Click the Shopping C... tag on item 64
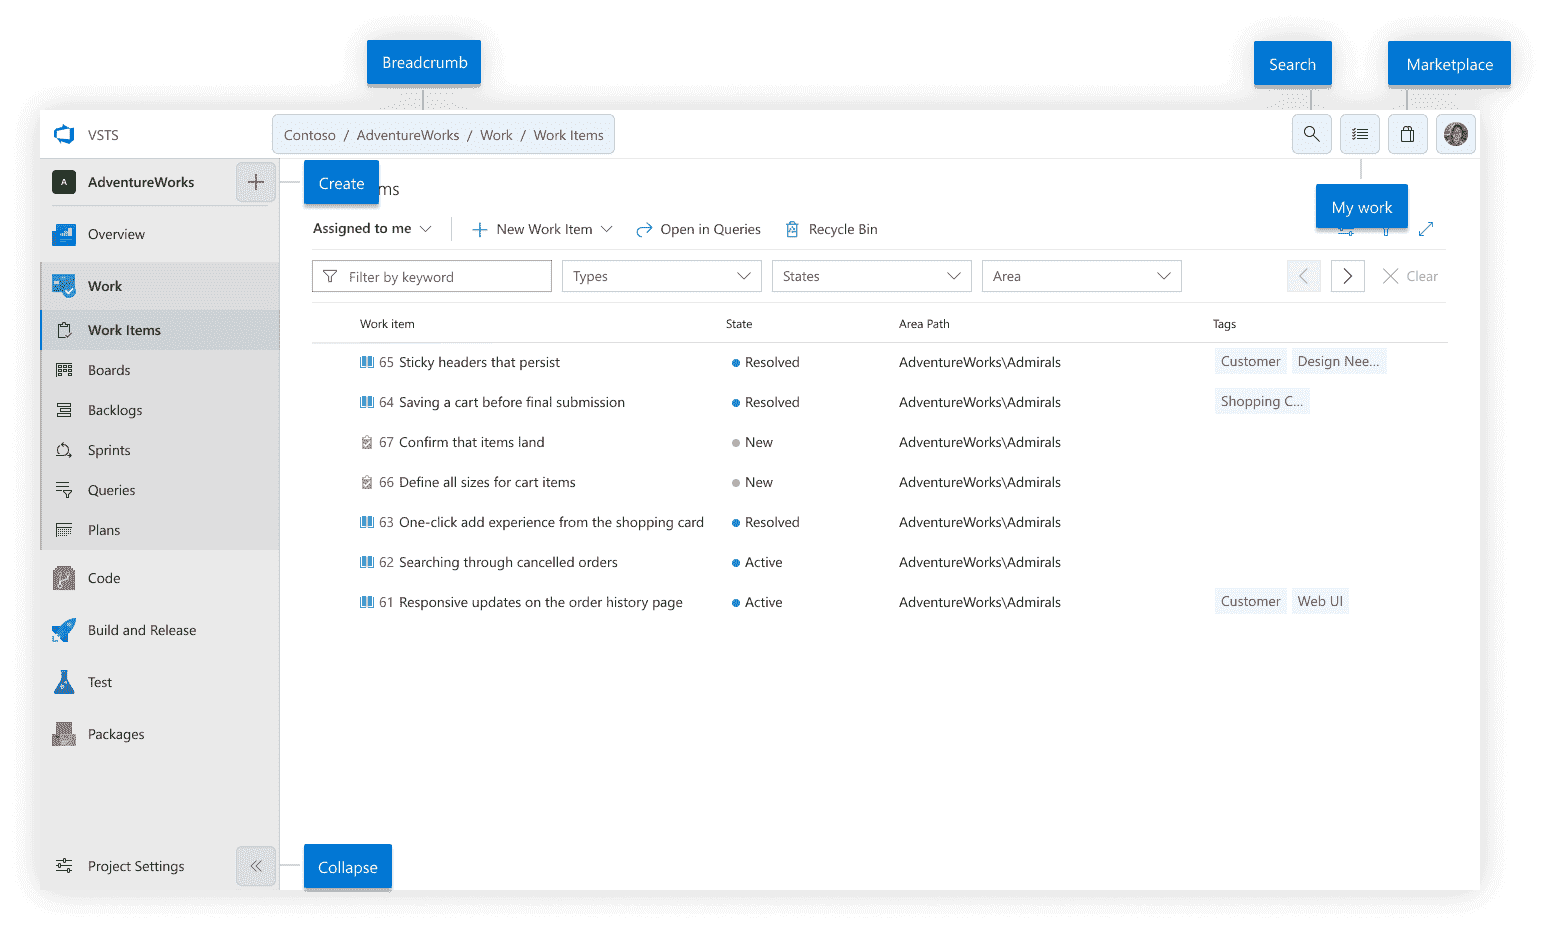Viewport: 1551px width, 930px height. [x=1262, y=401]
